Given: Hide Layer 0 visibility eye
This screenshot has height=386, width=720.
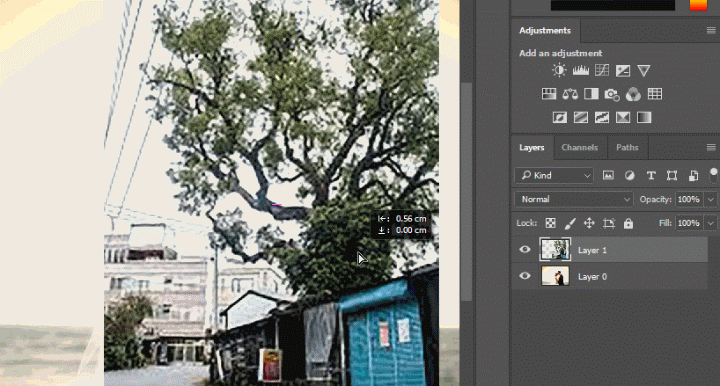Looking at the screenshot, I should point(525,276).
